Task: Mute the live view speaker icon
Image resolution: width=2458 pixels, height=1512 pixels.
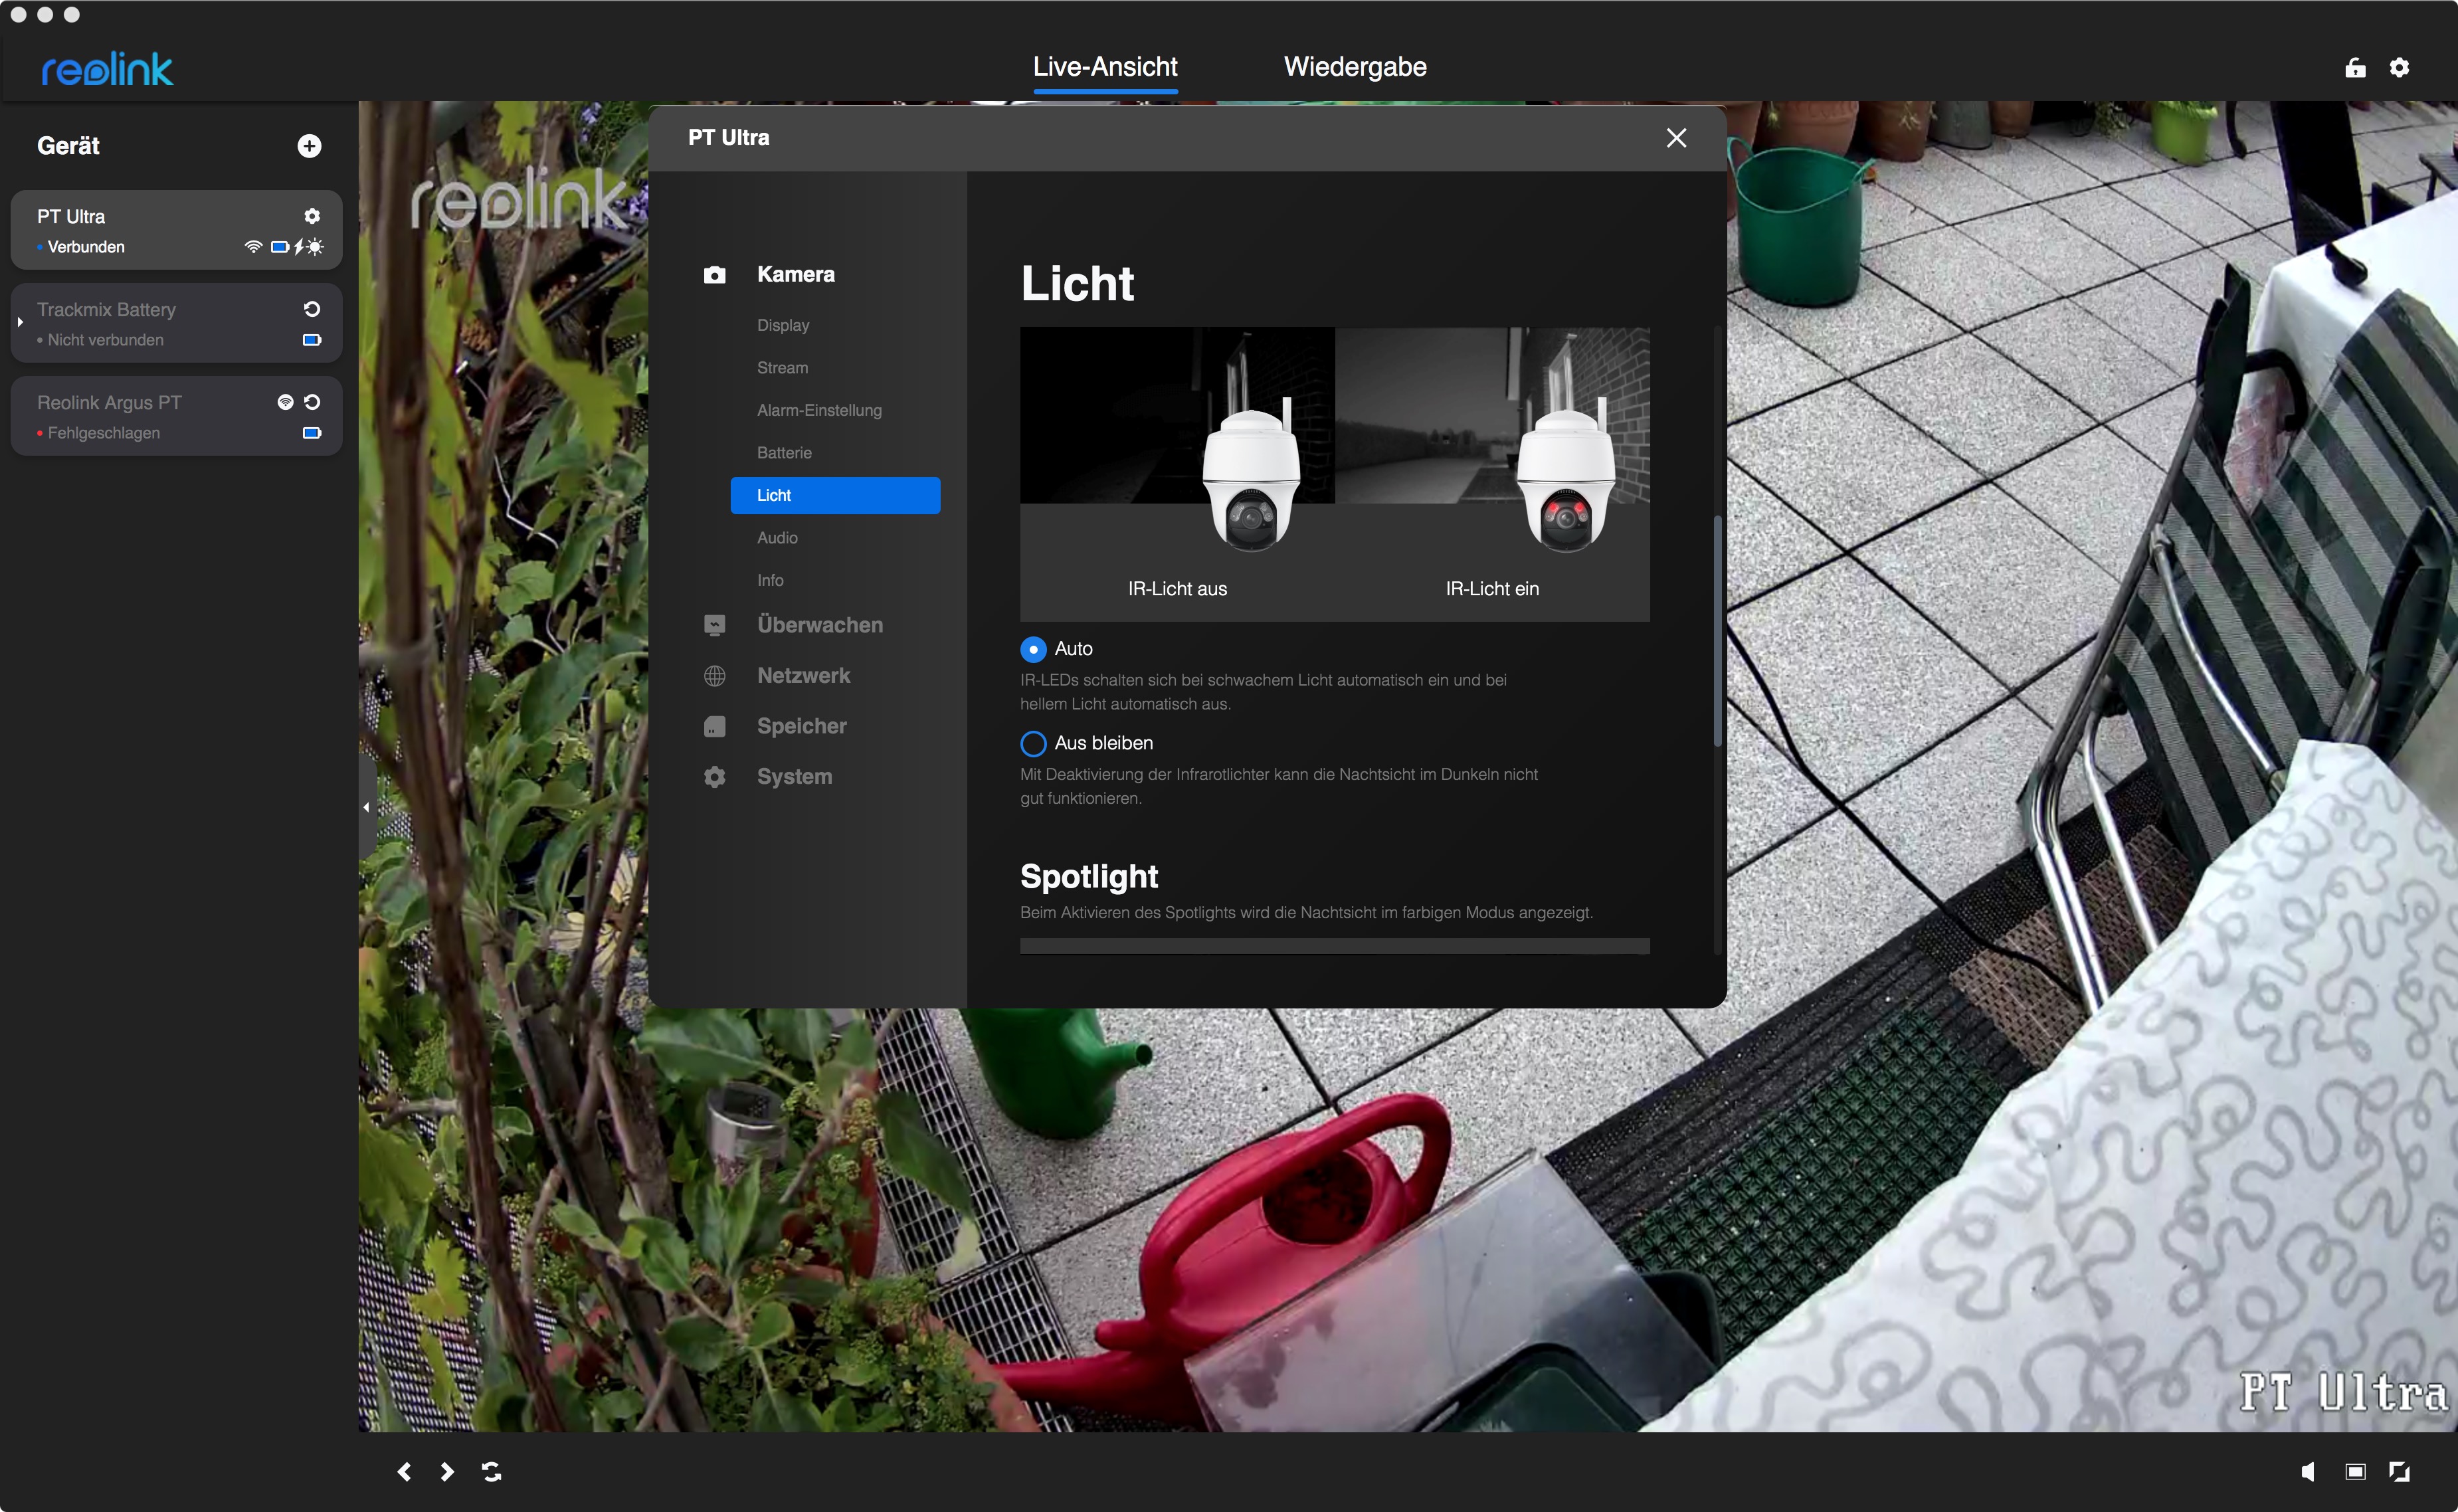Action: pyautogui.click(x=2307, y=1471)
